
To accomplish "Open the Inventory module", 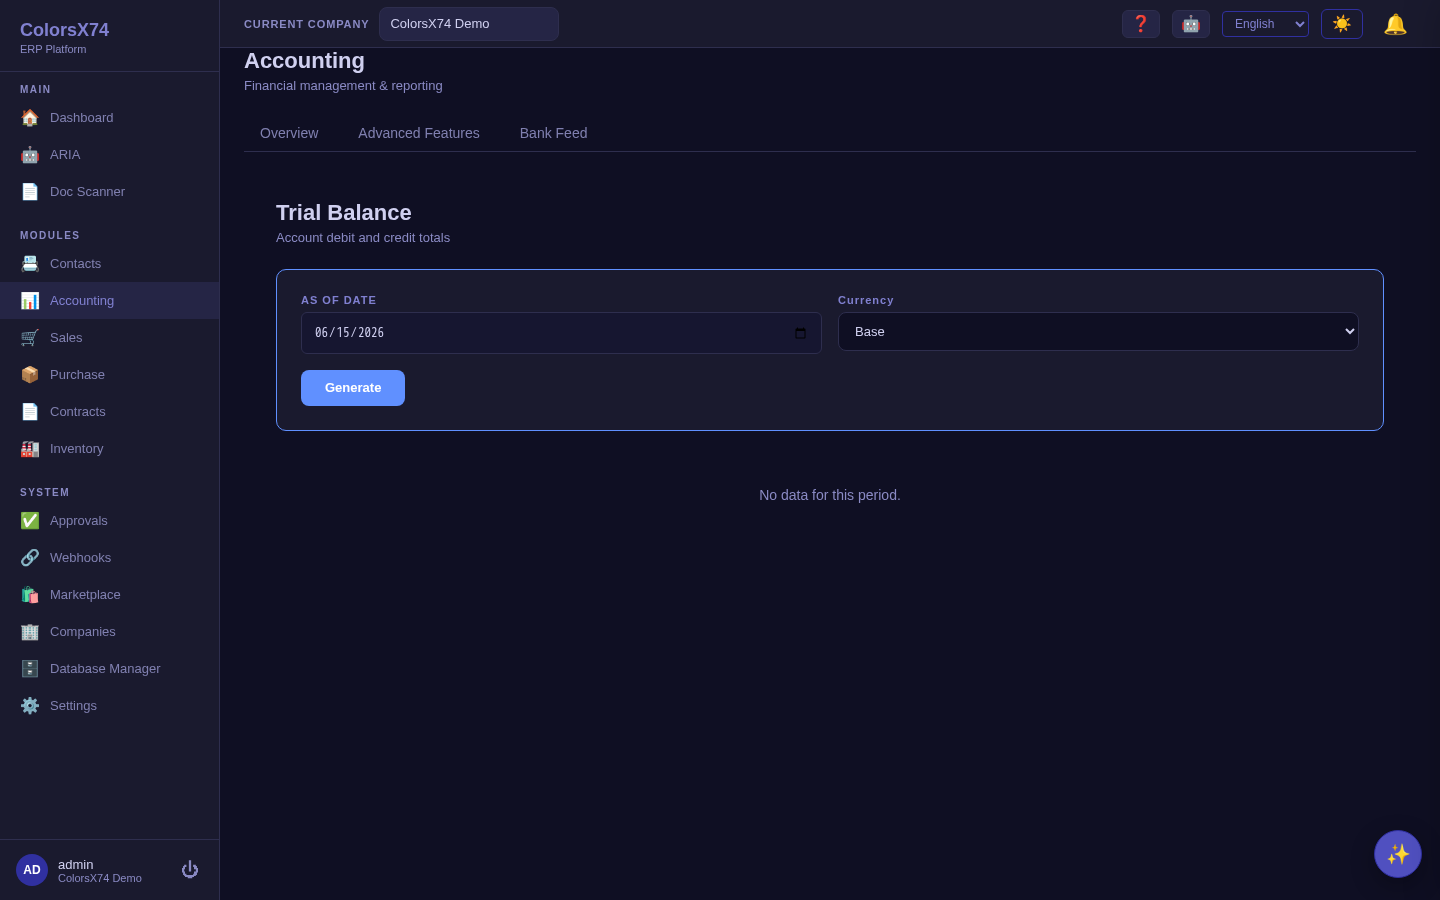I will point(109,449).
